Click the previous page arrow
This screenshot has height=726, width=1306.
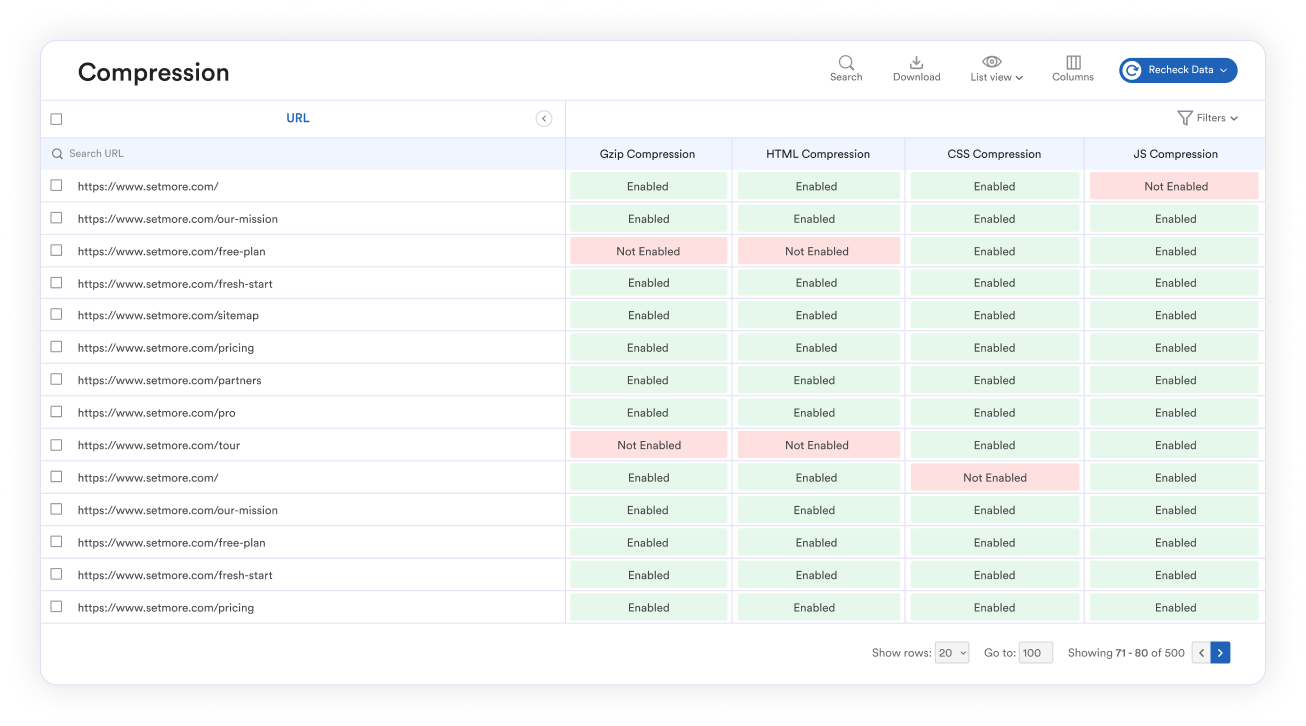[x=1199, y=652]
